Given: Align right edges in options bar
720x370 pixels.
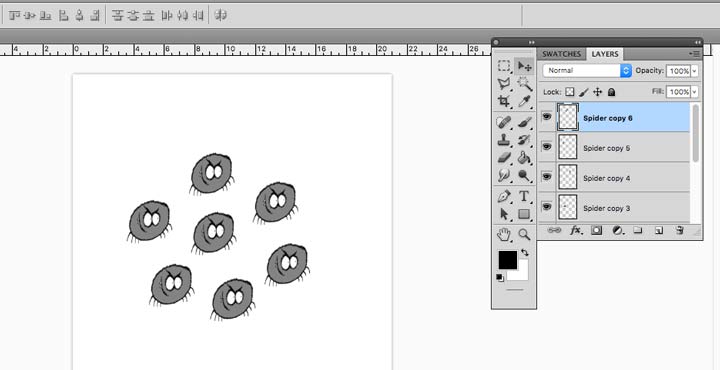Looking at the screenshot, I should point(95,16).
